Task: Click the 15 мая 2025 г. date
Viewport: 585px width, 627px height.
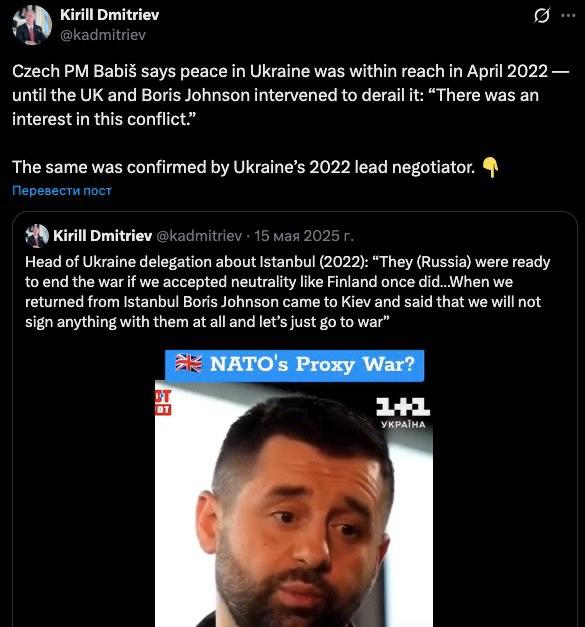Action: 304,236
